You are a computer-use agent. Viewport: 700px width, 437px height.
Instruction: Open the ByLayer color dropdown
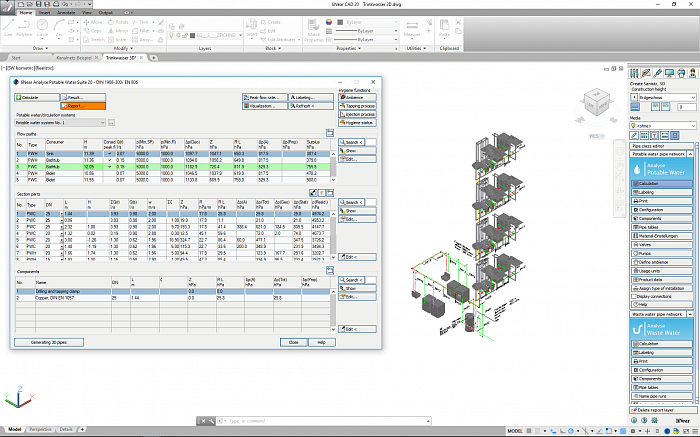click(396, 22)
